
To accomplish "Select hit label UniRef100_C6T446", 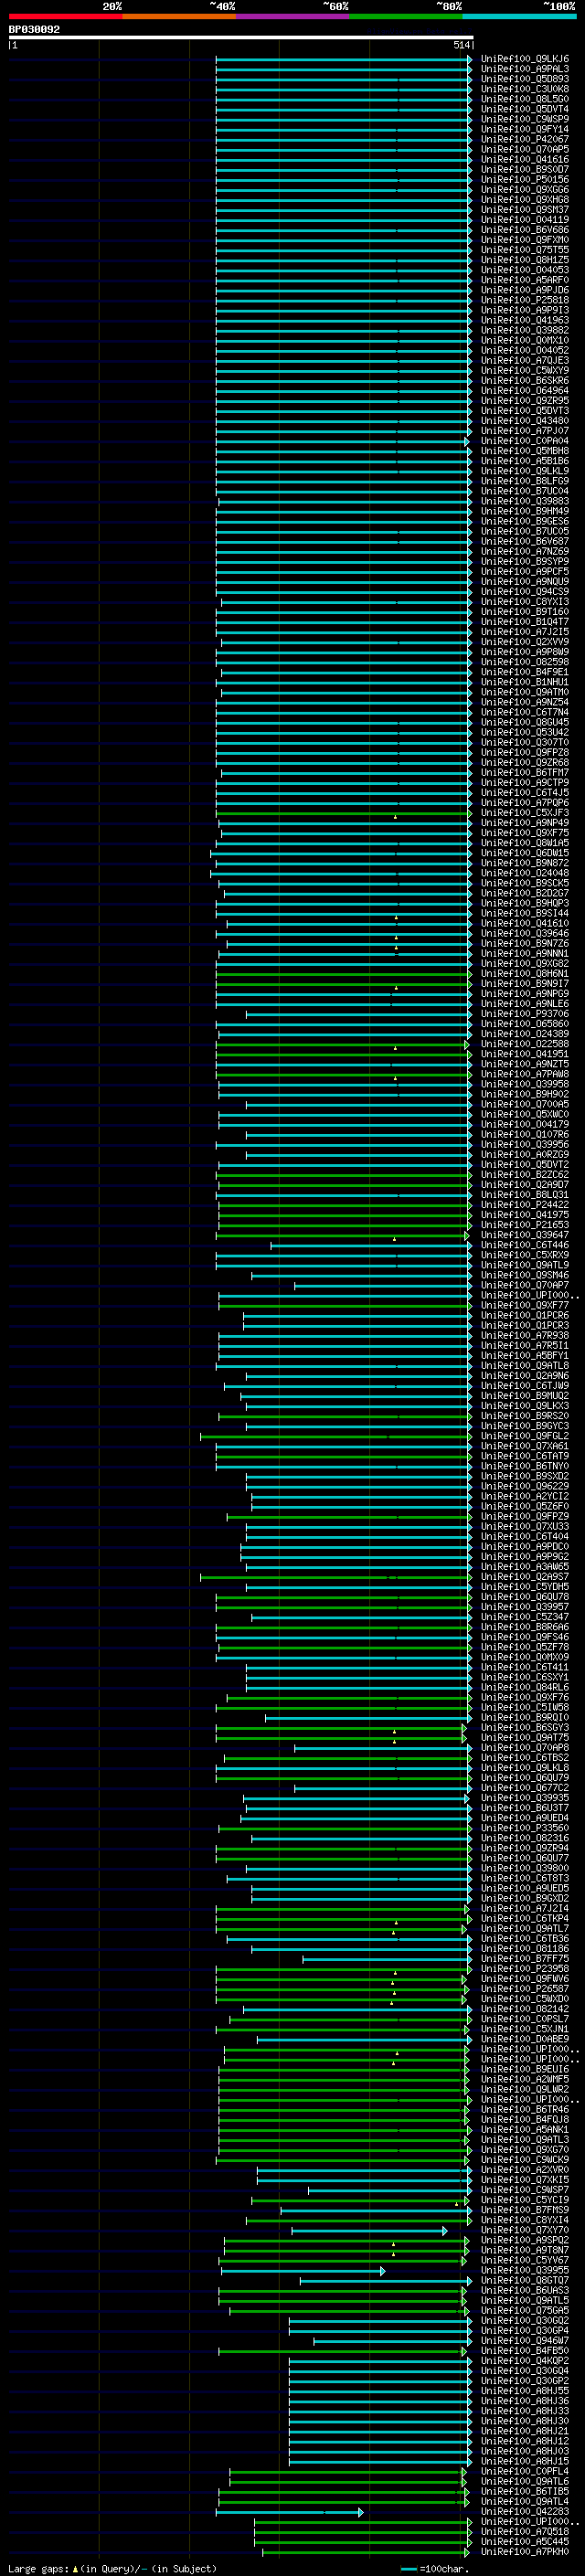I will point(525,1245).
